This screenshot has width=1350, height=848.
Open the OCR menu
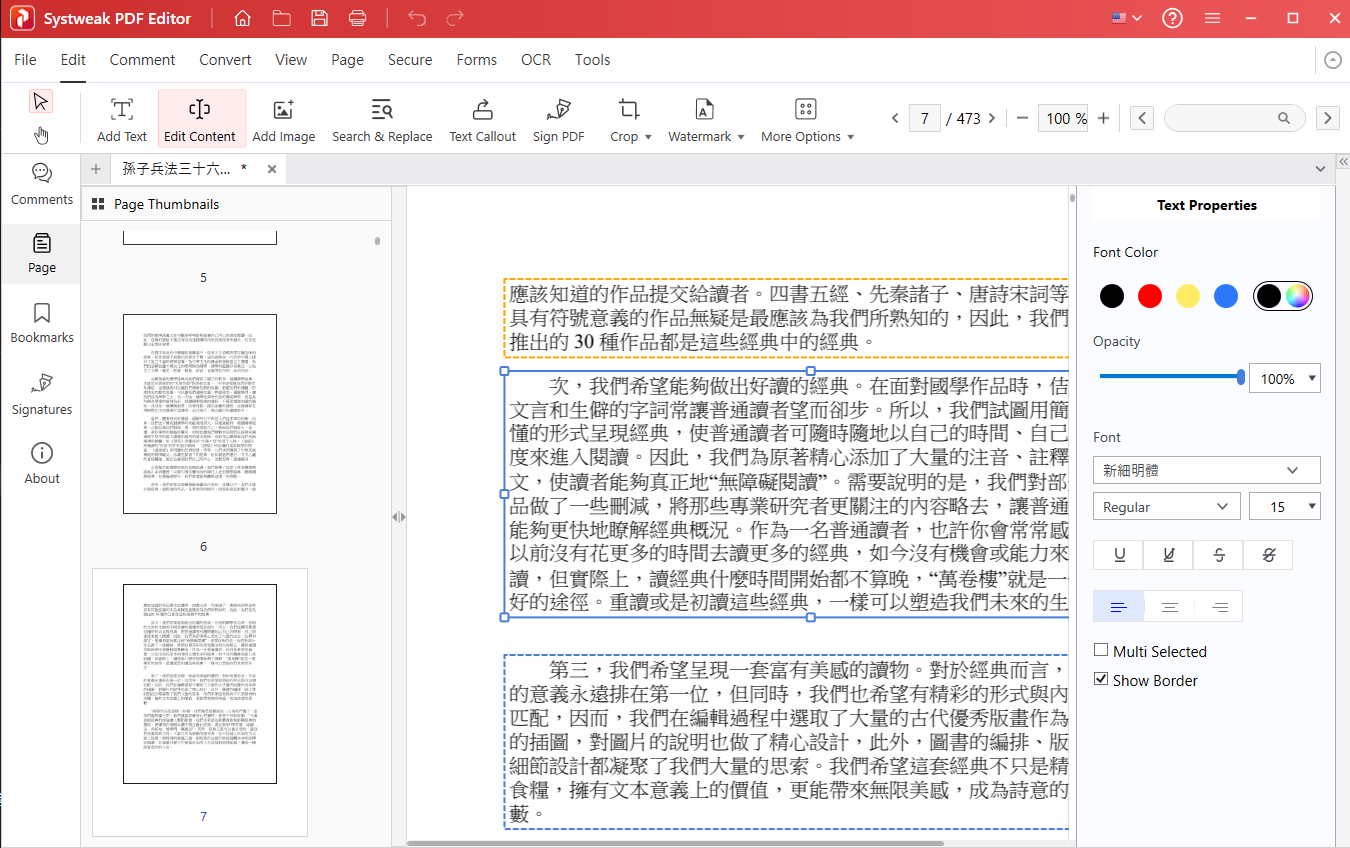click(536, 60)
